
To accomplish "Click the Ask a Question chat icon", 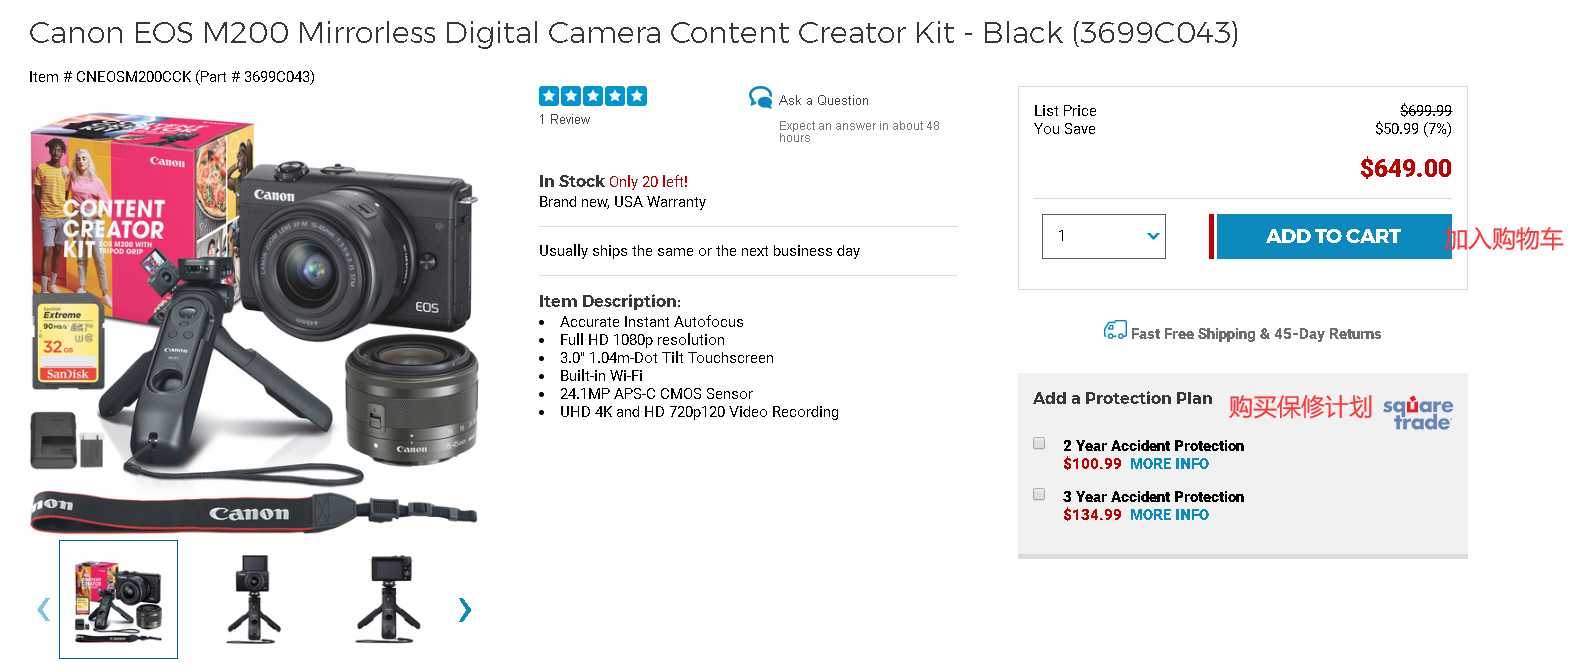I will pyautogui.click(x=760, y=97).
